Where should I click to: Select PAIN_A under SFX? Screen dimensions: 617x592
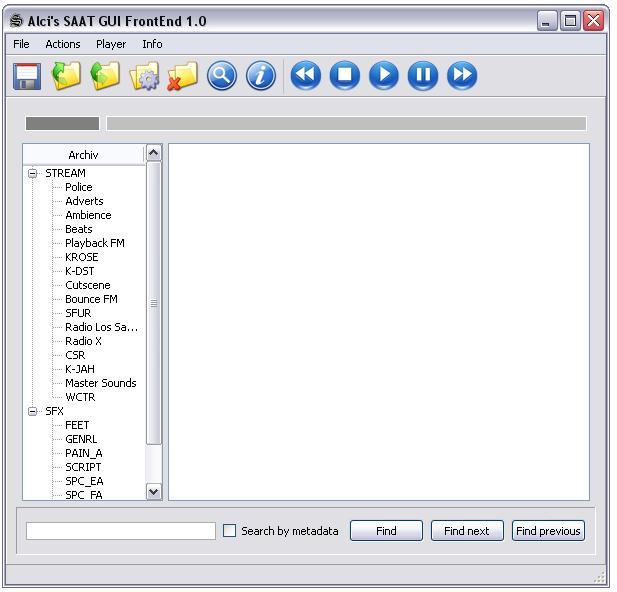coord(84,453)
